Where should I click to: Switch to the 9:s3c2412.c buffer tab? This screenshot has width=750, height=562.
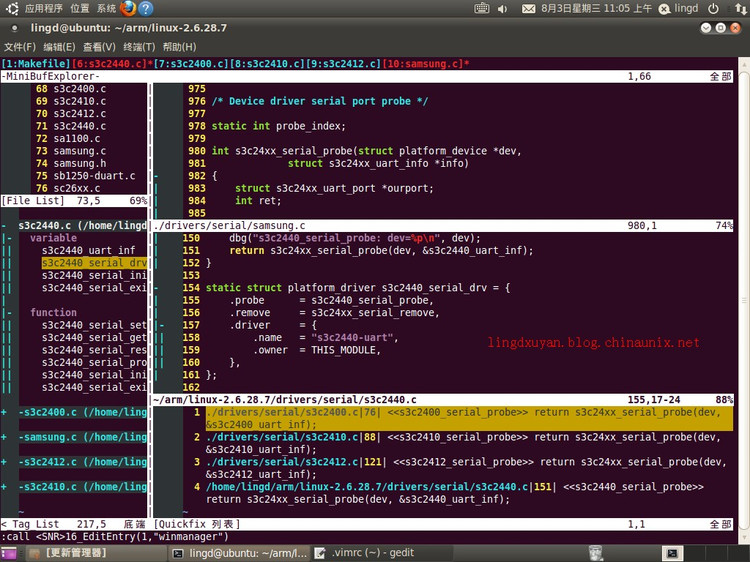pyautogui.click(x=343, y=64)
